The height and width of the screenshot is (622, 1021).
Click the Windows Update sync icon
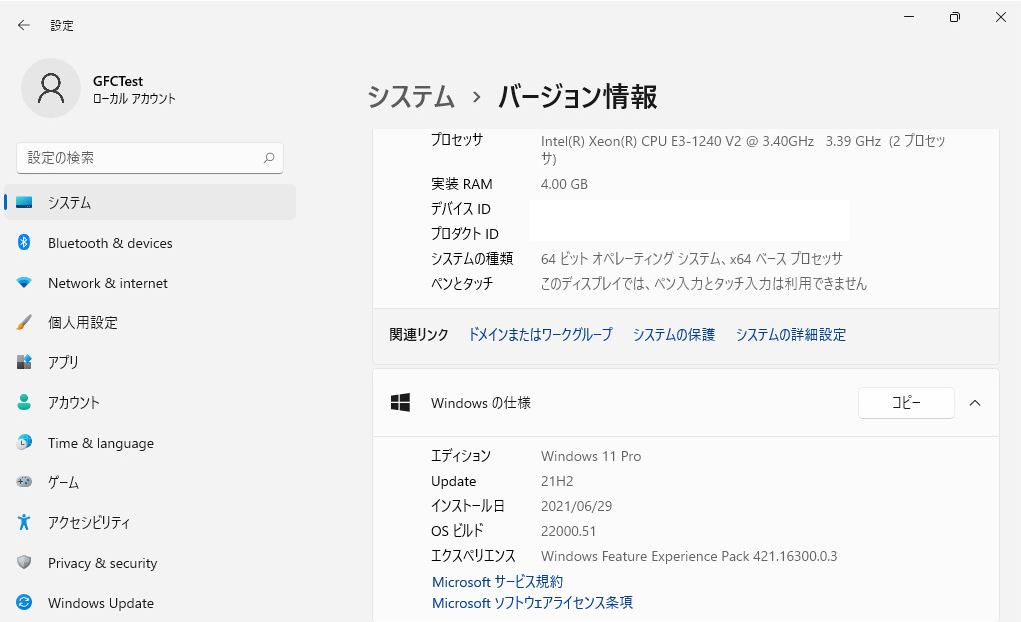pos(24,602)
